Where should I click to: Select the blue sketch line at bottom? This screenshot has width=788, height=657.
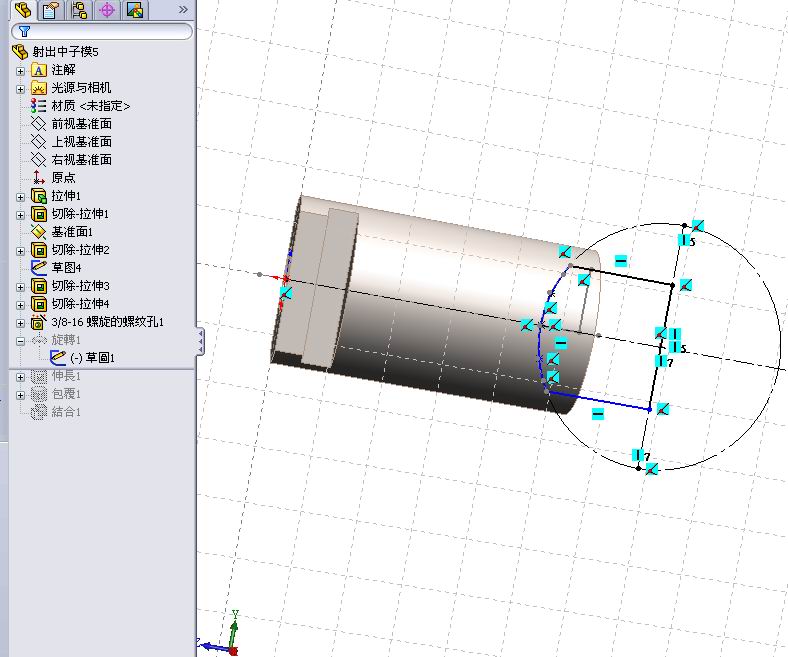[x=598, y=401]
